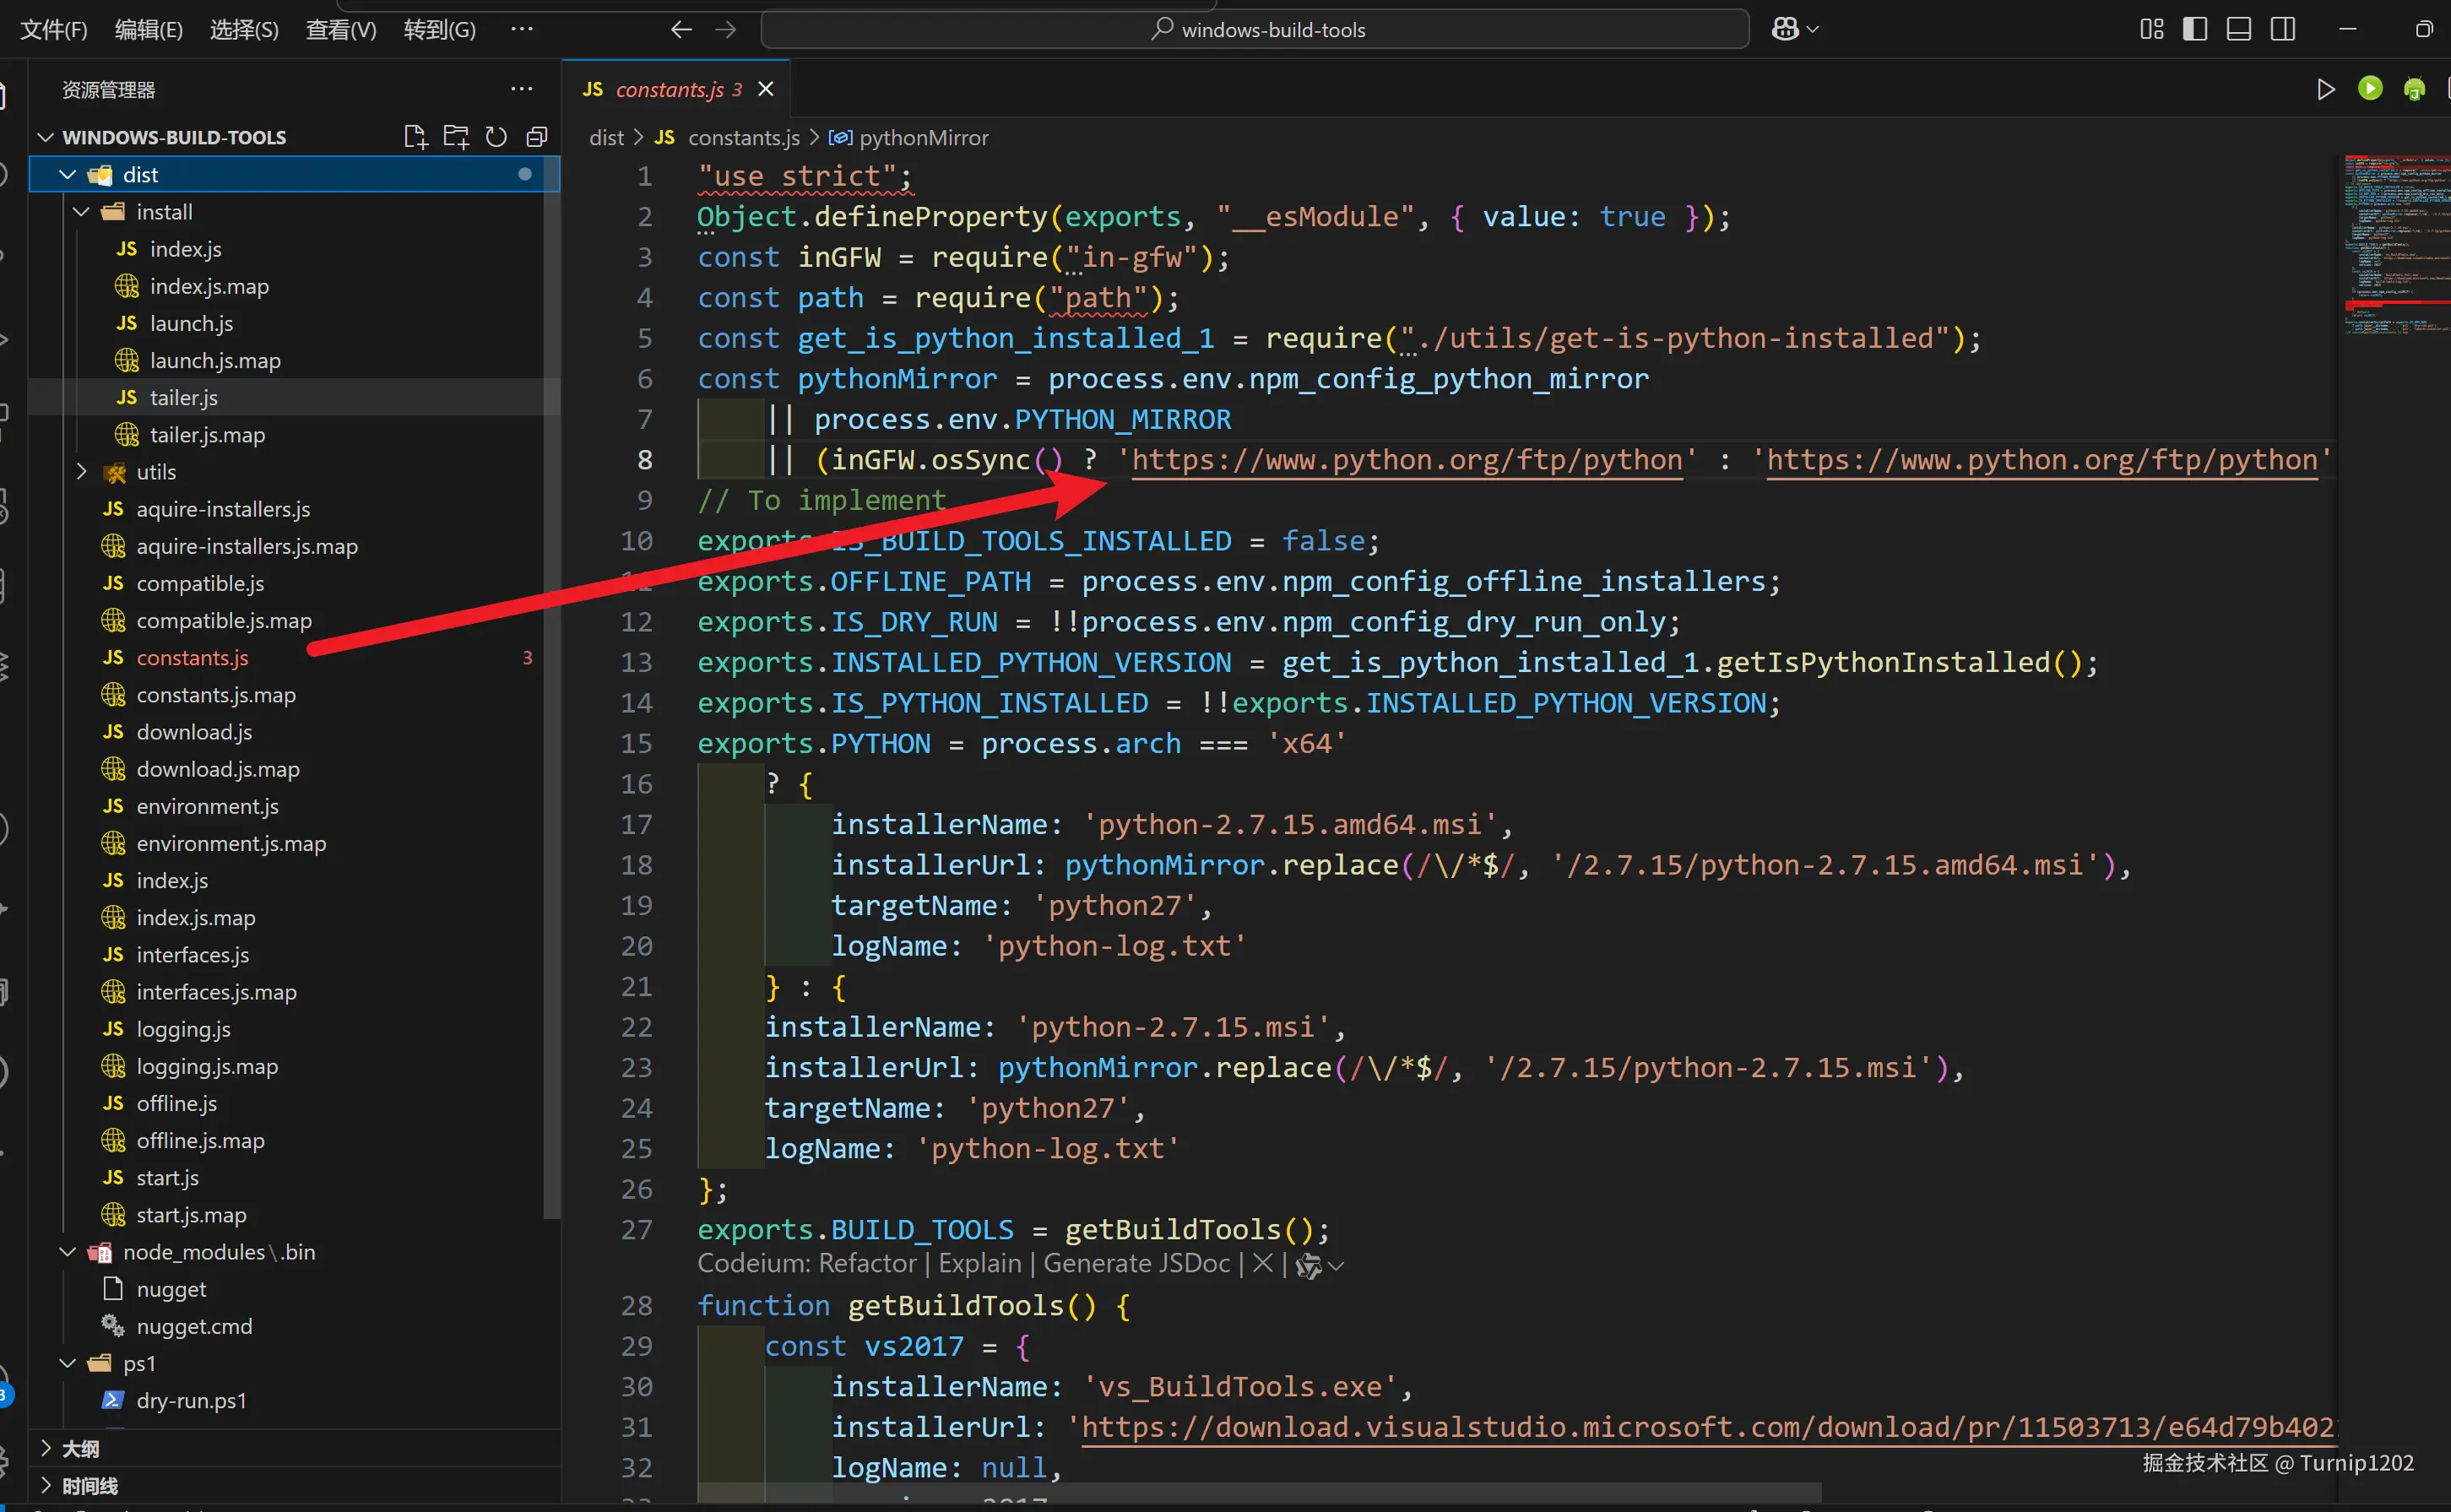Click the dist breadcrumb

click(x=606, y=138)
